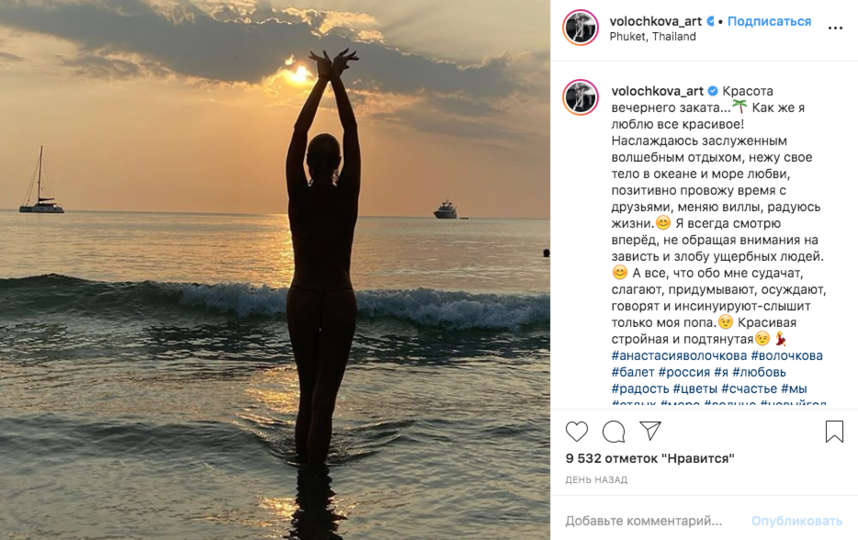The width and height of the screenshot is (858, 540).
Task: Click the comment speech bubble icon
Action: click(614, 431)
